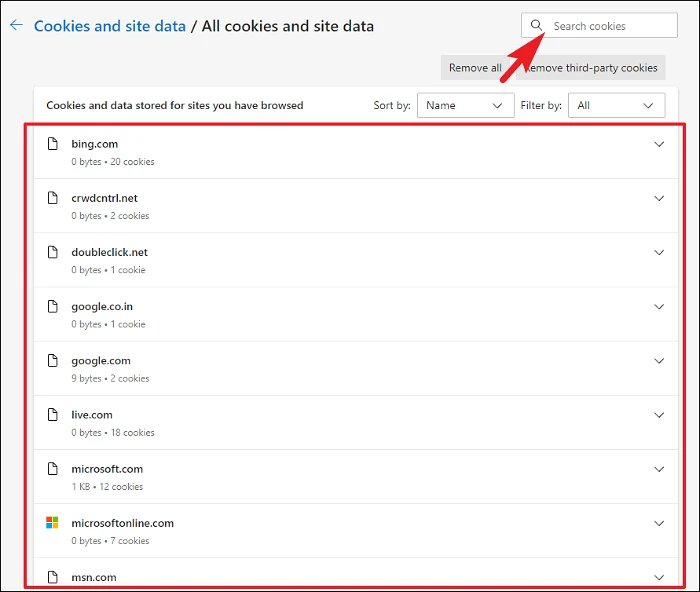Expand the google.com chevron
Screen dimensions: 700x592
659,361
